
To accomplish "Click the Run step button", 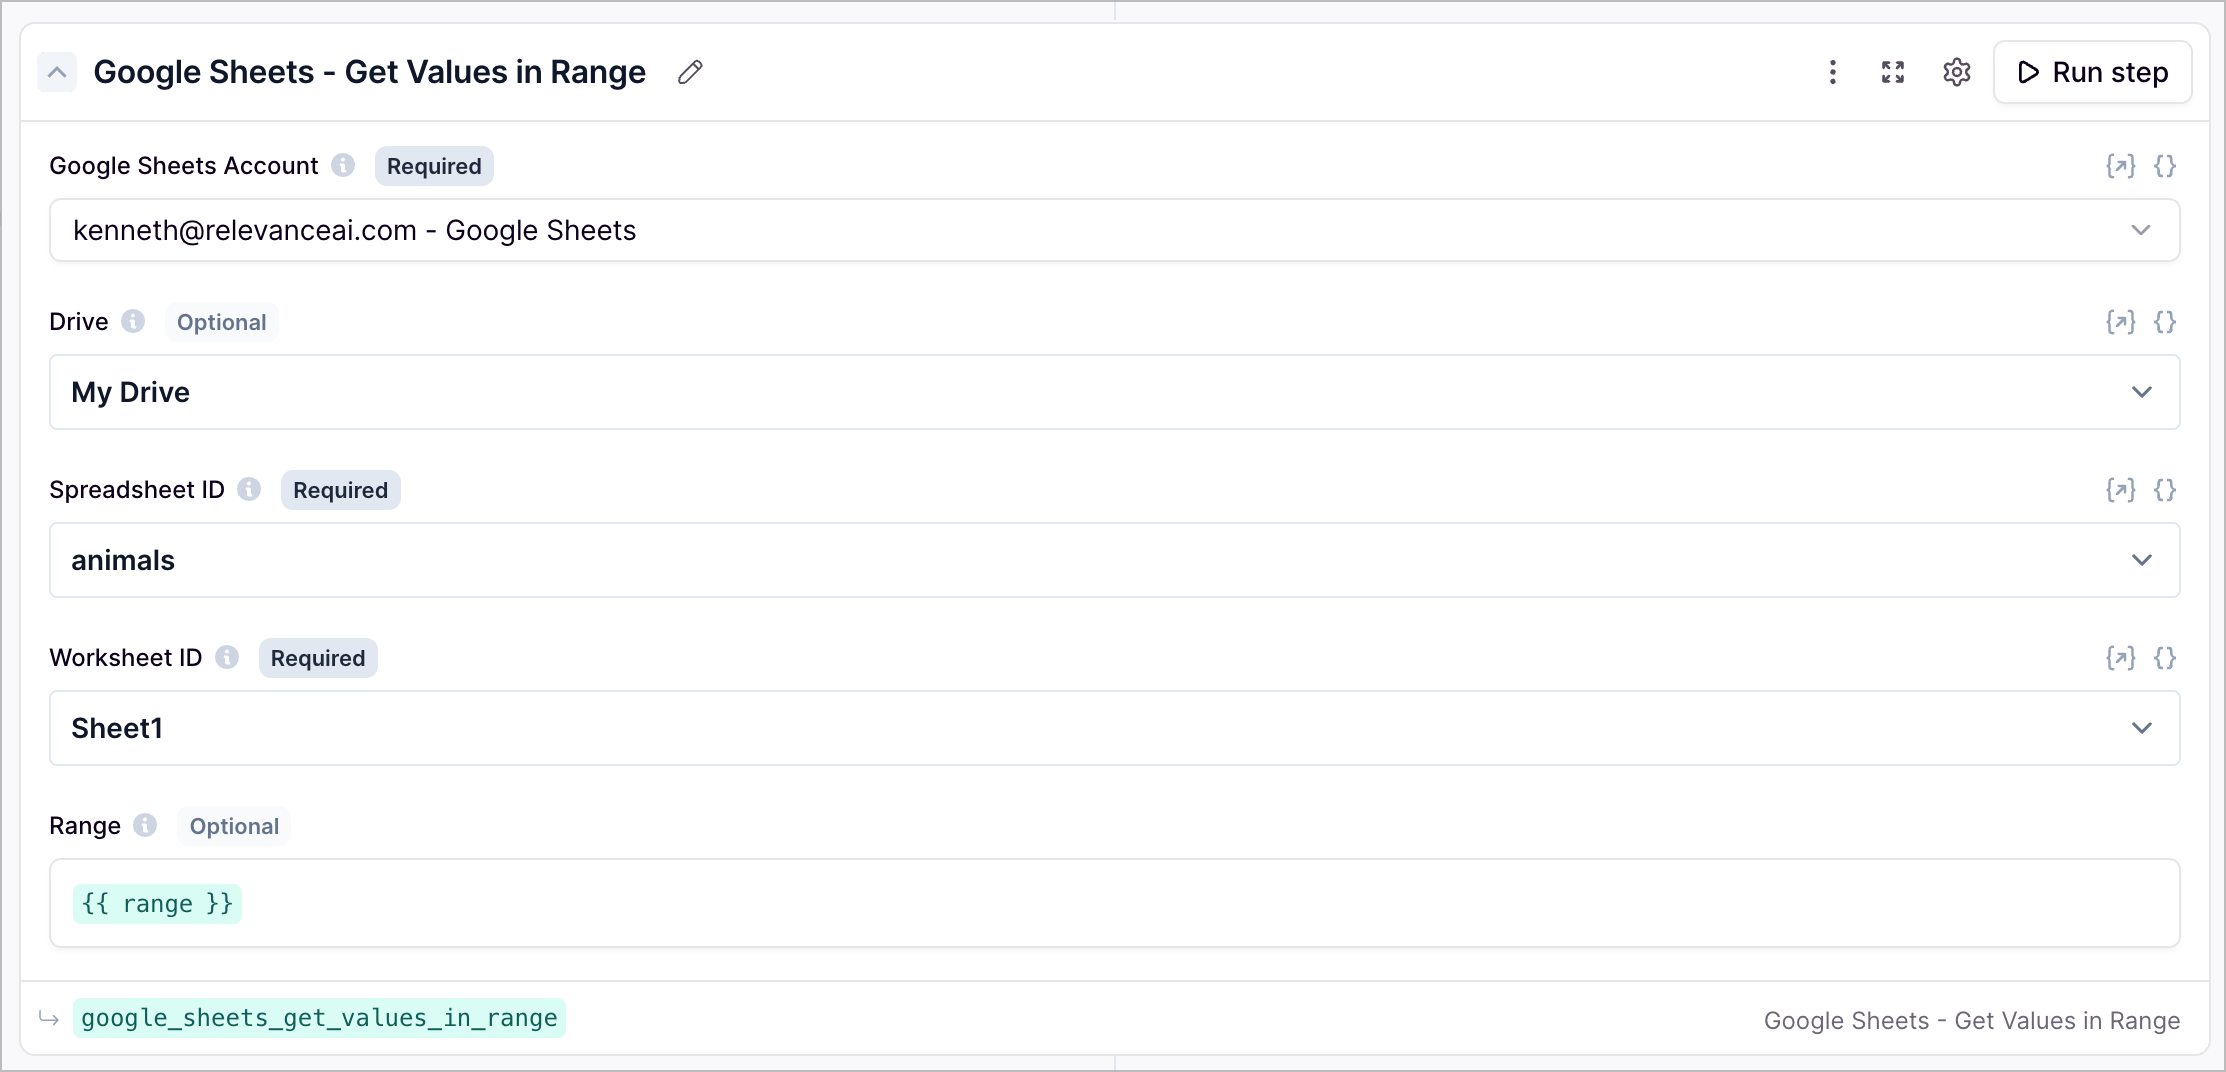I will click(2092, 72).
